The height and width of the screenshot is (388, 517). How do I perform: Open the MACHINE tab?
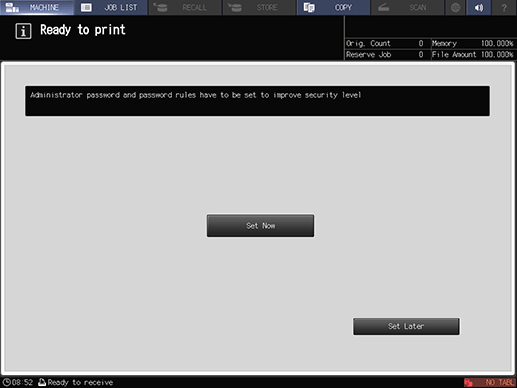pos(37,7)
